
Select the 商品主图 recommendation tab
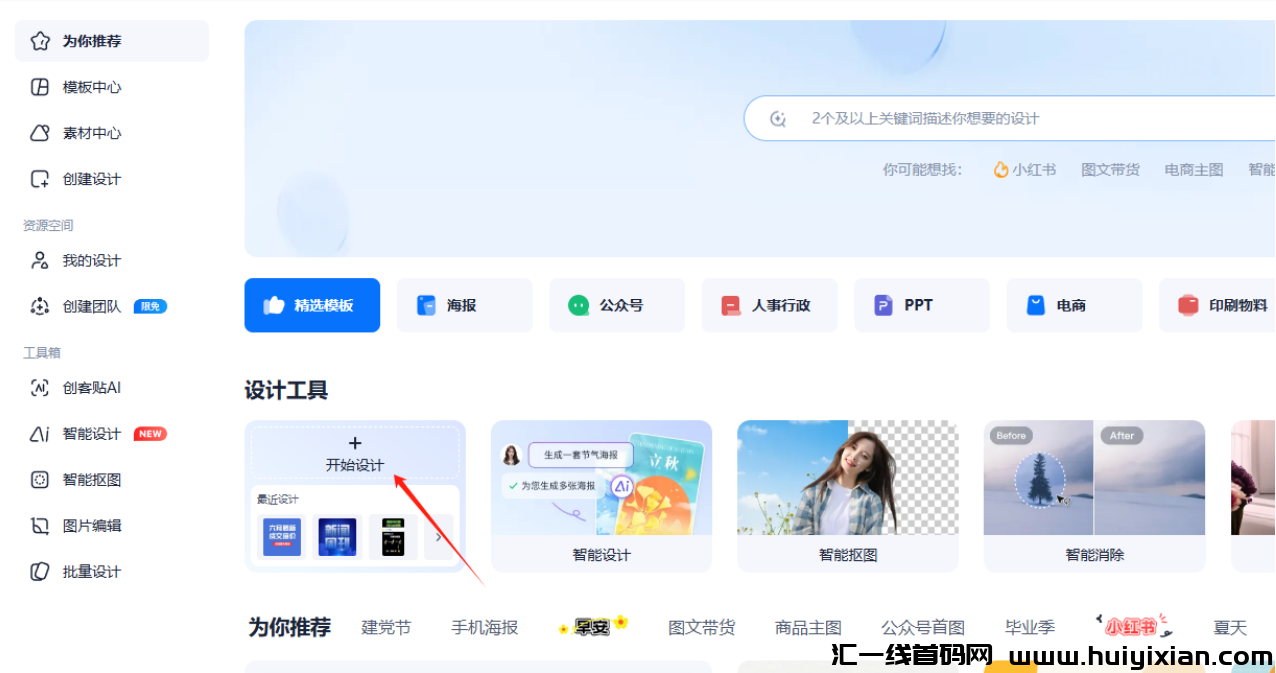point(809,627)
